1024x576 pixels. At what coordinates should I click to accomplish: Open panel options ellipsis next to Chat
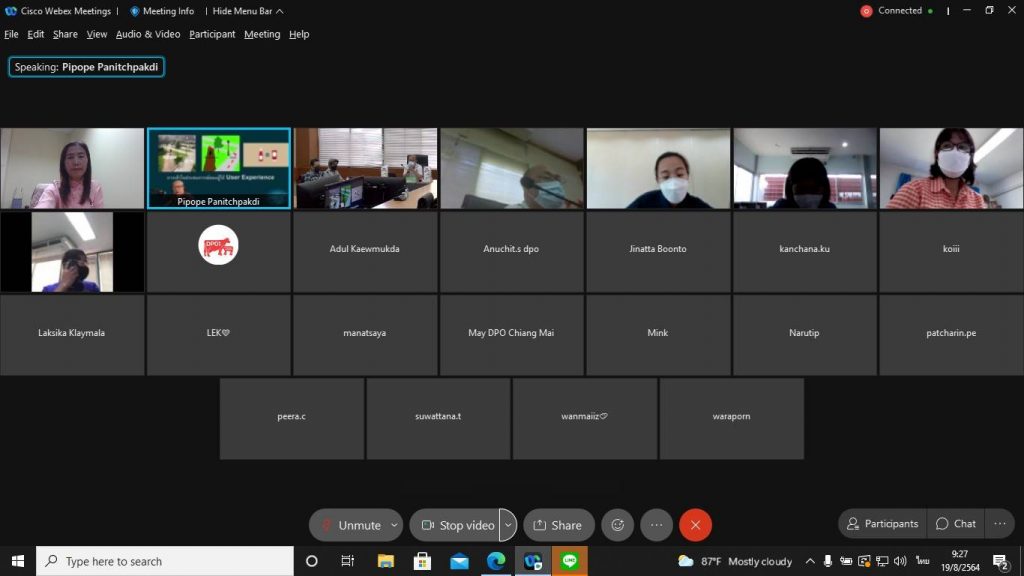999,524
